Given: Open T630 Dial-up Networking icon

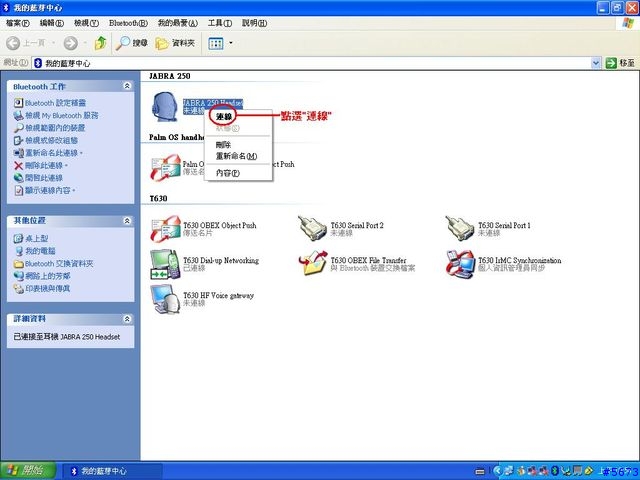Looking at the screenshot, I should [165, 264].
